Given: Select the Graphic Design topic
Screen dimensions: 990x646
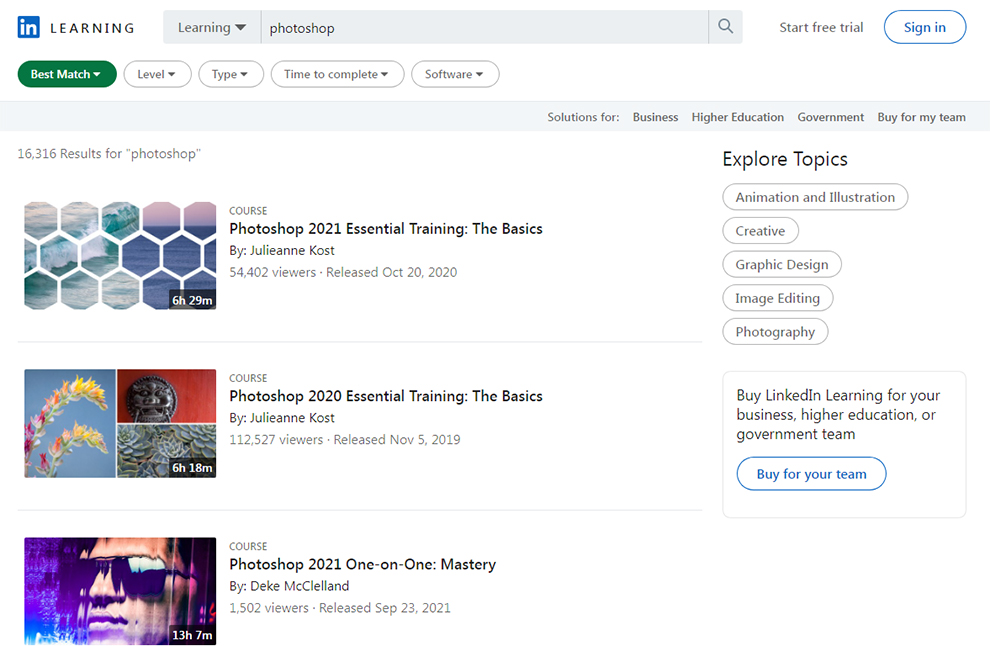Looking at the screenshot, I should click(x=782, y=264).
